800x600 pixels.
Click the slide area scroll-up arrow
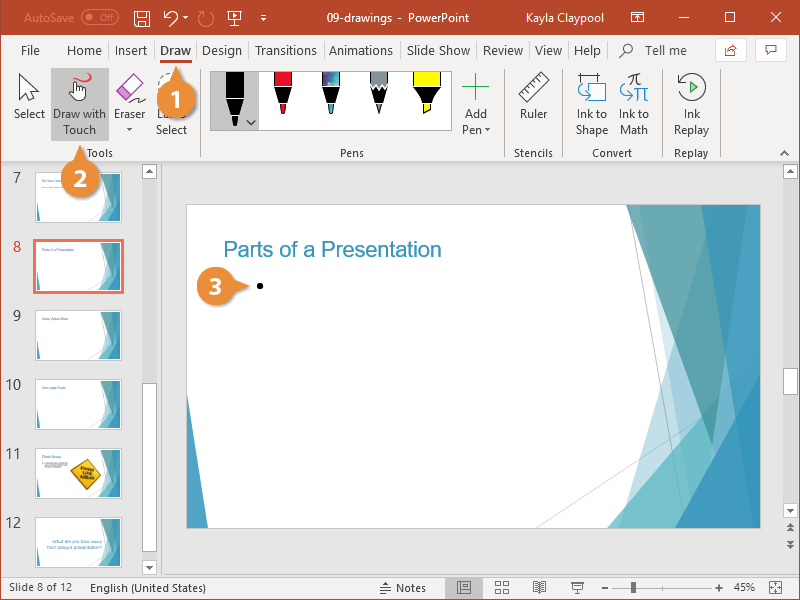click(790, 171)
